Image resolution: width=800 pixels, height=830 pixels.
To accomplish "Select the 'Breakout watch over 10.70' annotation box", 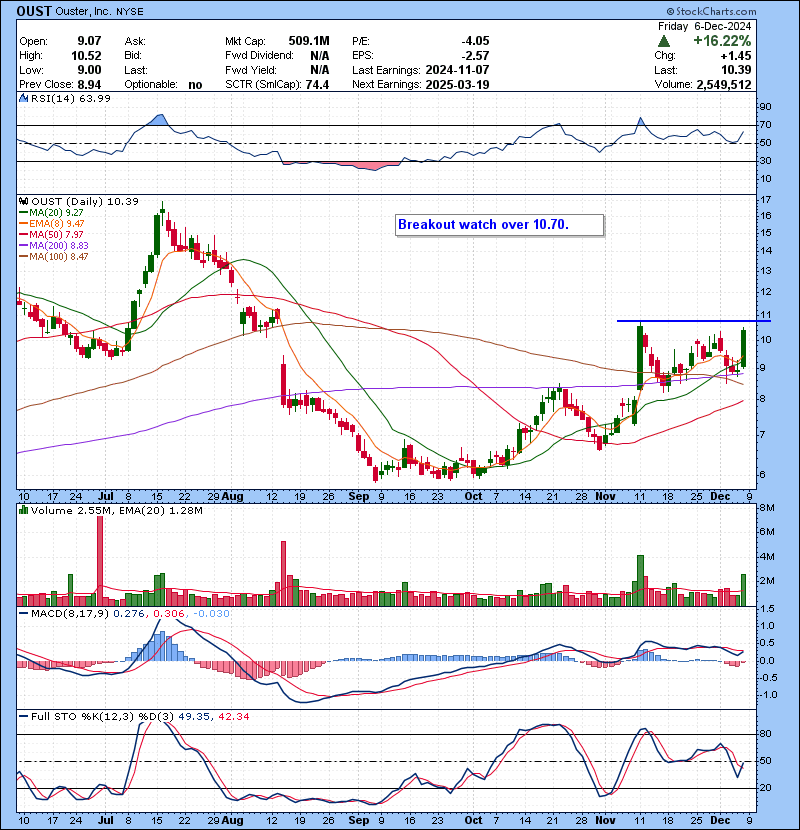I will tap(499, 224).
